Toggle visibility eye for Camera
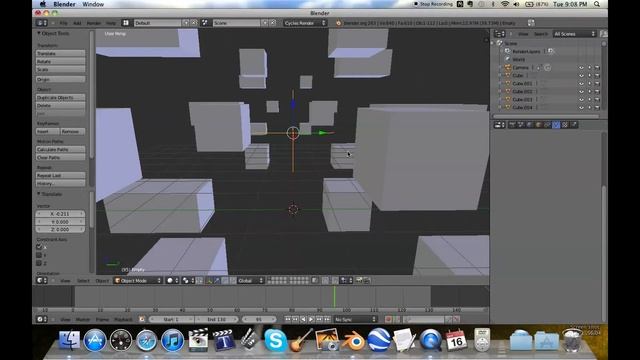640x360 pixels. (581, 67)
